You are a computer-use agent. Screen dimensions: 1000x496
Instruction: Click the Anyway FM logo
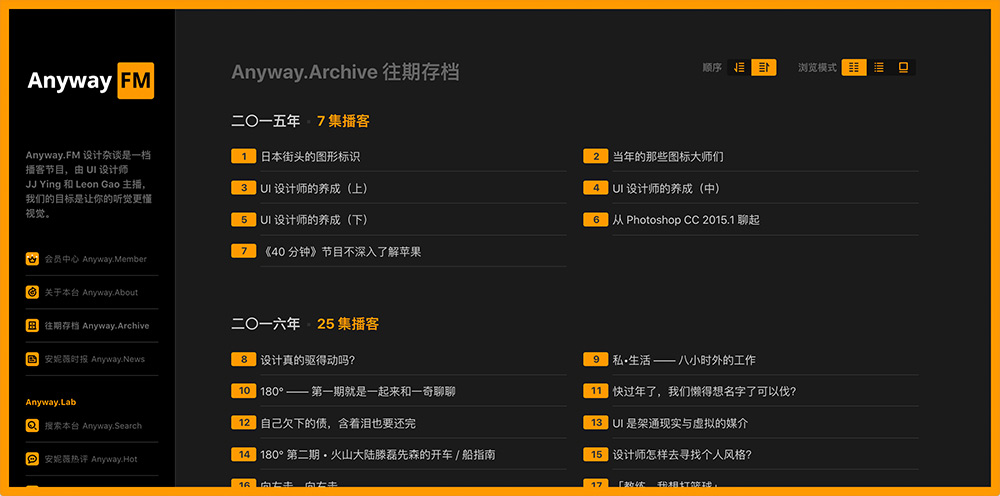91,81
